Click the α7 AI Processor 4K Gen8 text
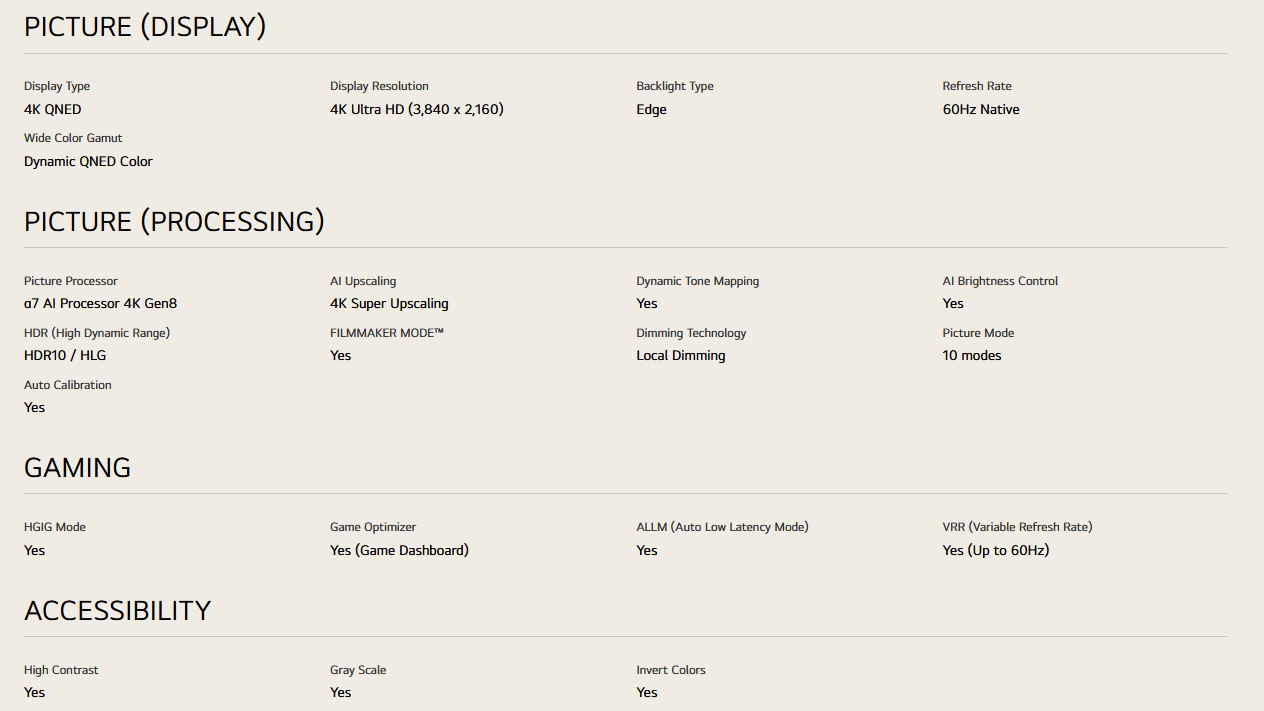The image size is (1264, 711). pos(100,303)
